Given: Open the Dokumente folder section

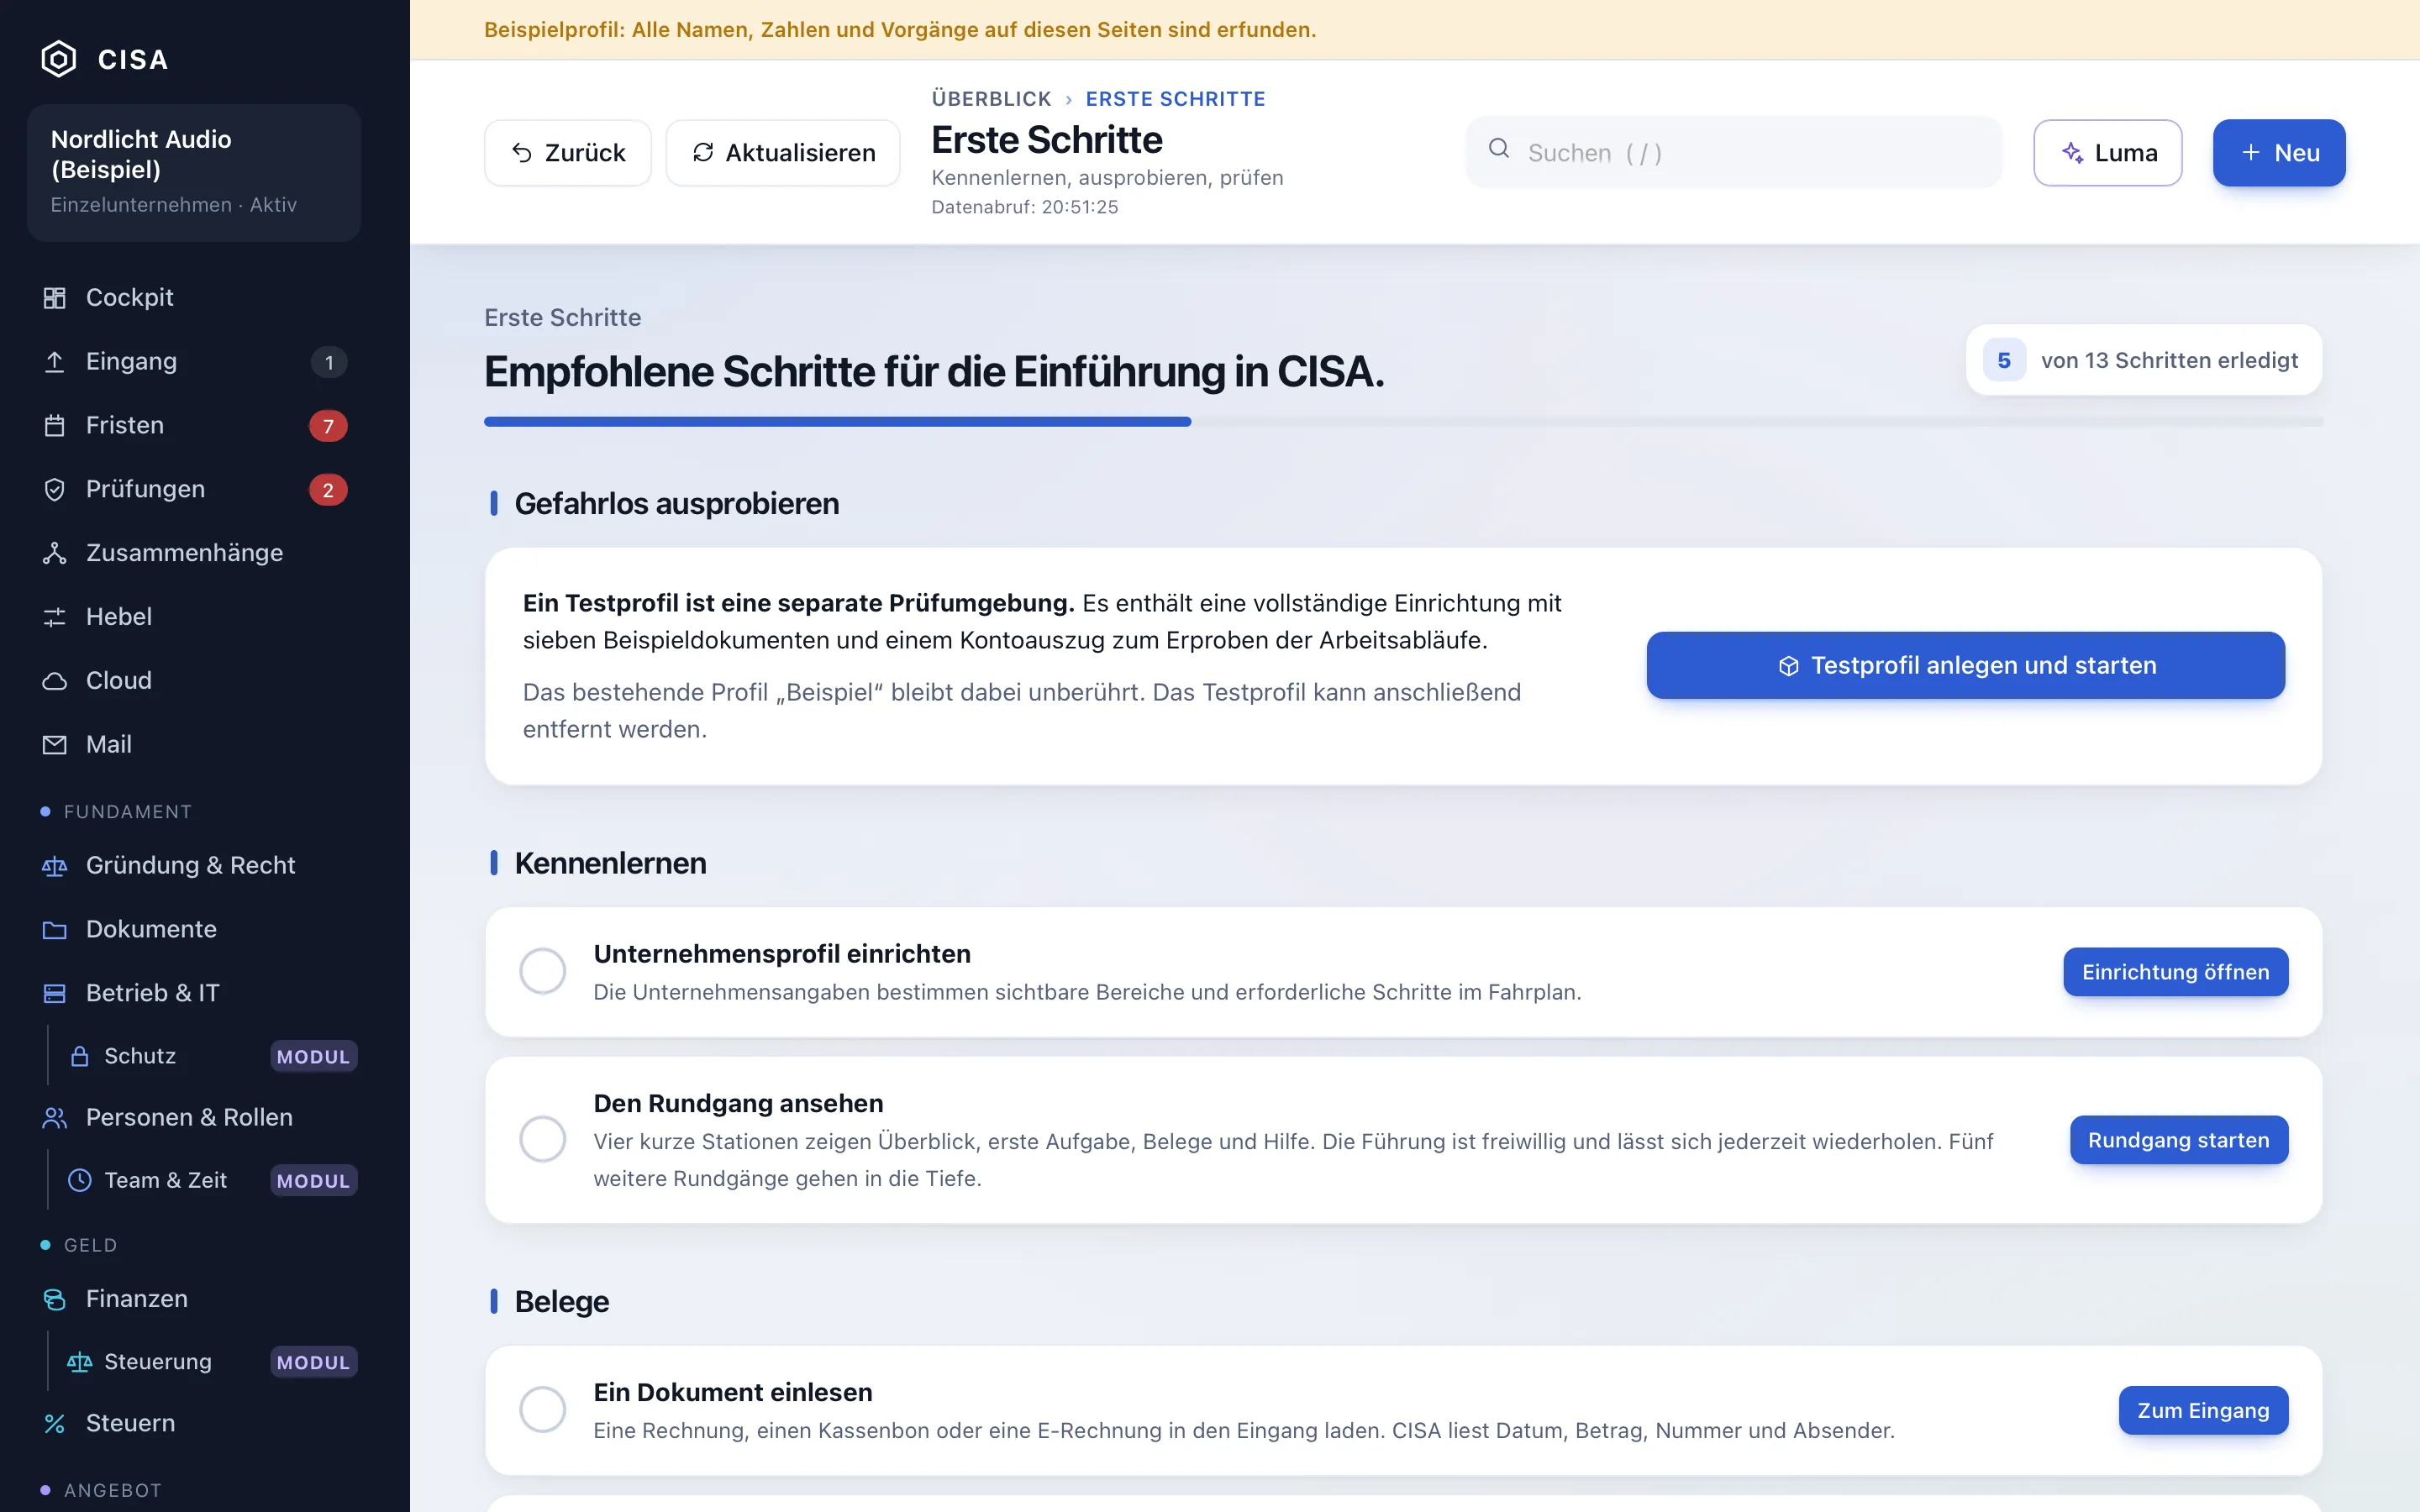Looking at the screenshot, I should tap(193, 929).
